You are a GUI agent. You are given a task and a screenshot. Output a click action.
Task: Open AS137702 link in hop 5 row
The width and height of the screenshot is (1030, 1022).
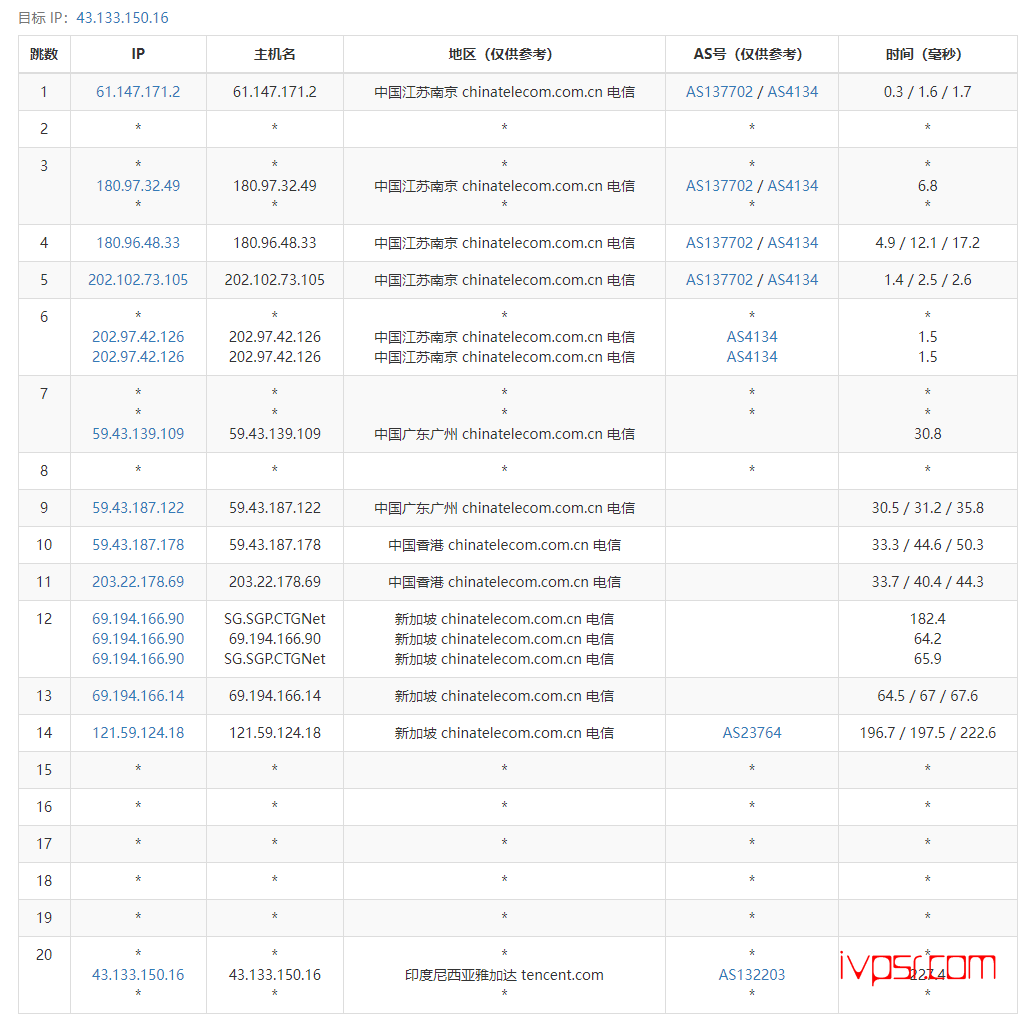tap(719, 280)
